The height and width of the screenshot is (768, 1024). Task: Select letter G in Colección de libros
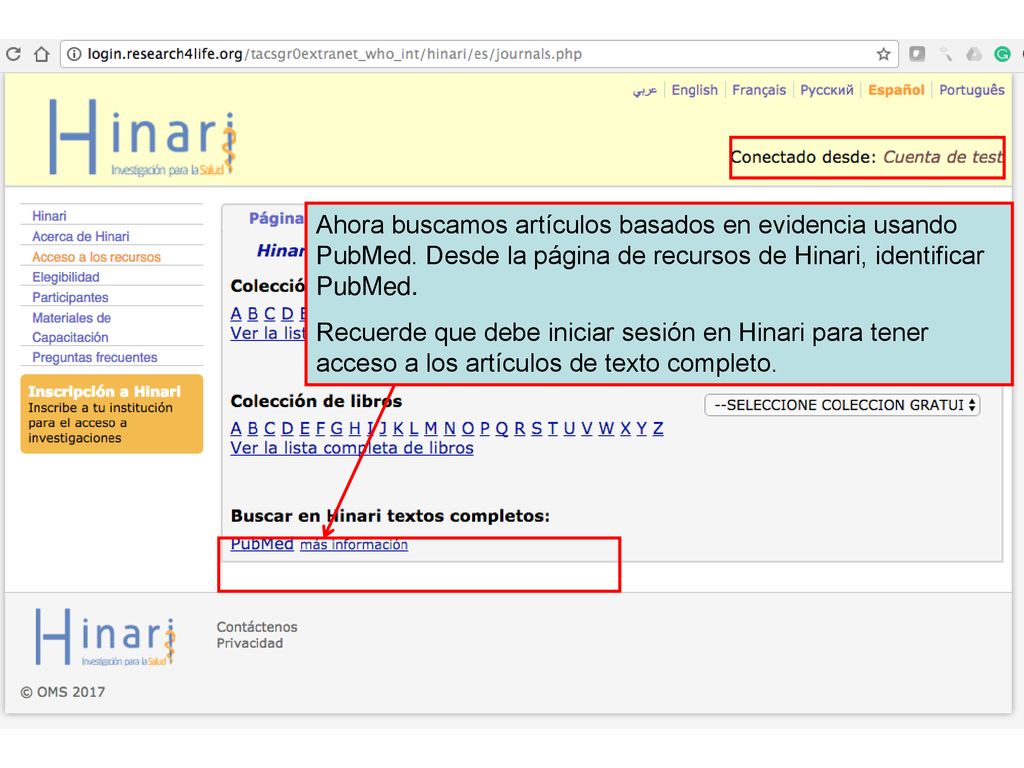[336, 428]
